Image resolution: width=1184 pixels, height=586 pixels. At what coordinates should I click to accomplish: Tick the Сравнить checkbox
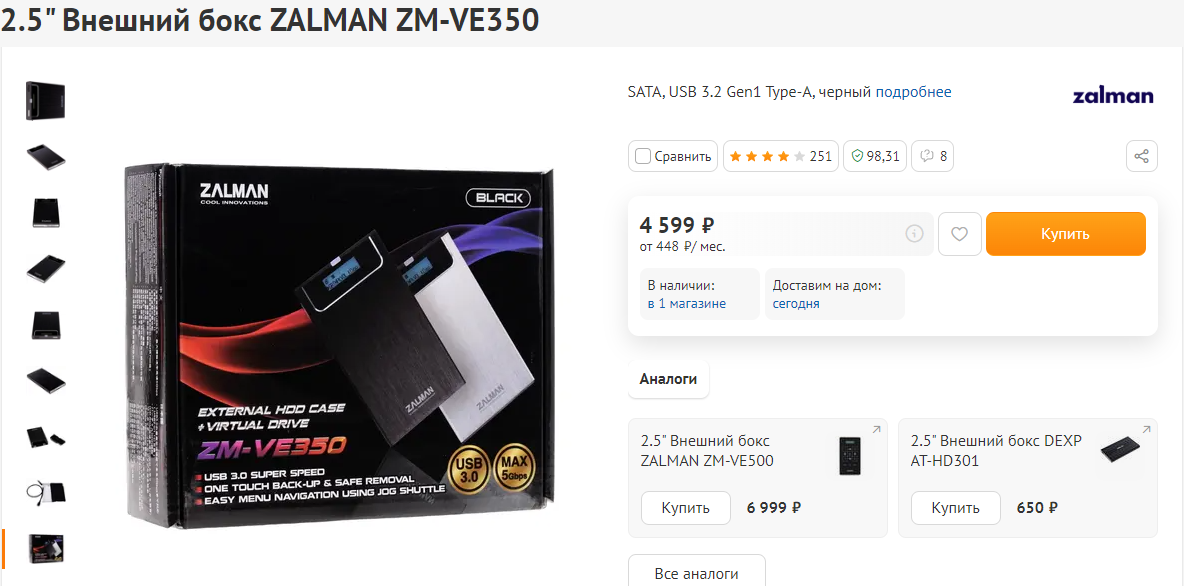coord(643,156)
